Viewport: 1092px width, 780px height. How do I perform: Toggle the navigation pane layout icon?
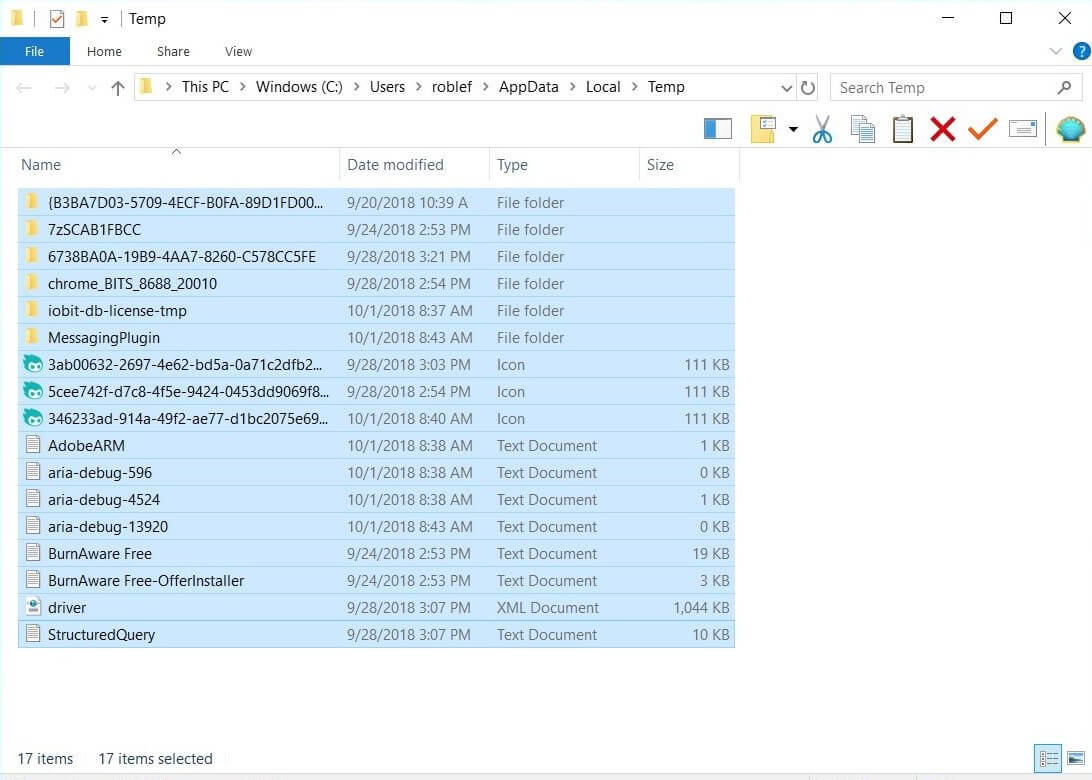pyautogui.click(x=717, y=128)
